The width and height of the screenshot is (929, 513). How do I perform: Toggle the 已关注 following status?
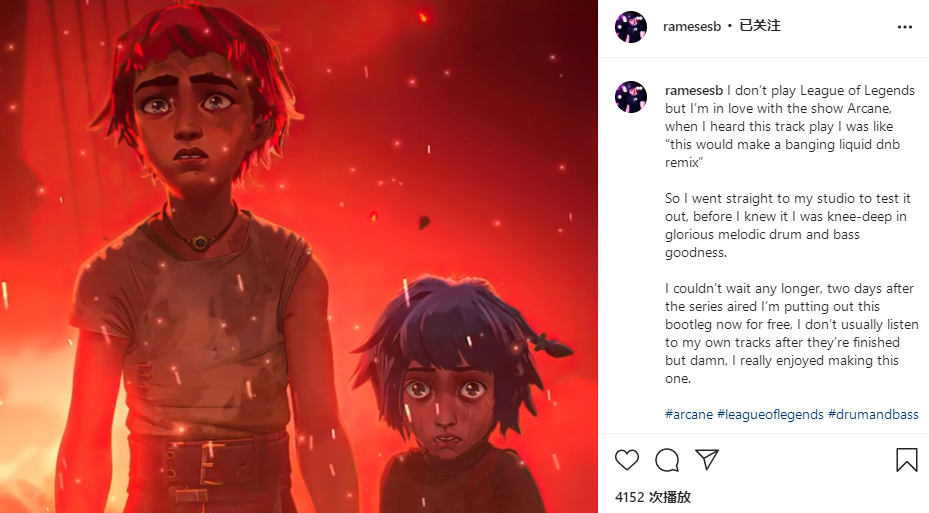tap(760, 26)
